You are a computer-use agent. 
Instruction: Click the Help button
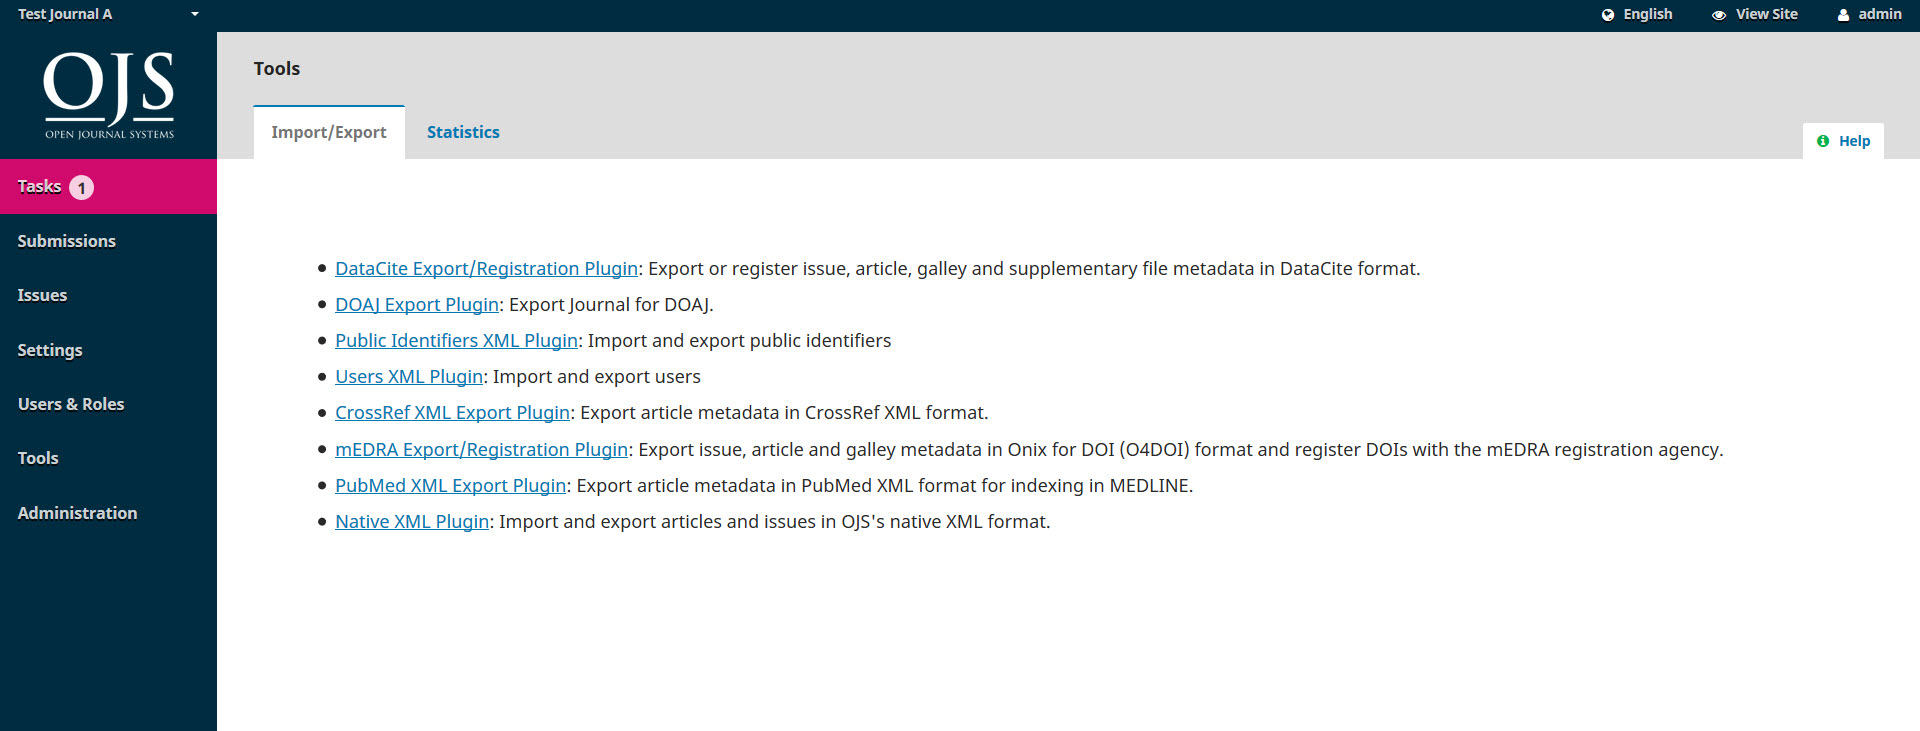[1843, 141]
